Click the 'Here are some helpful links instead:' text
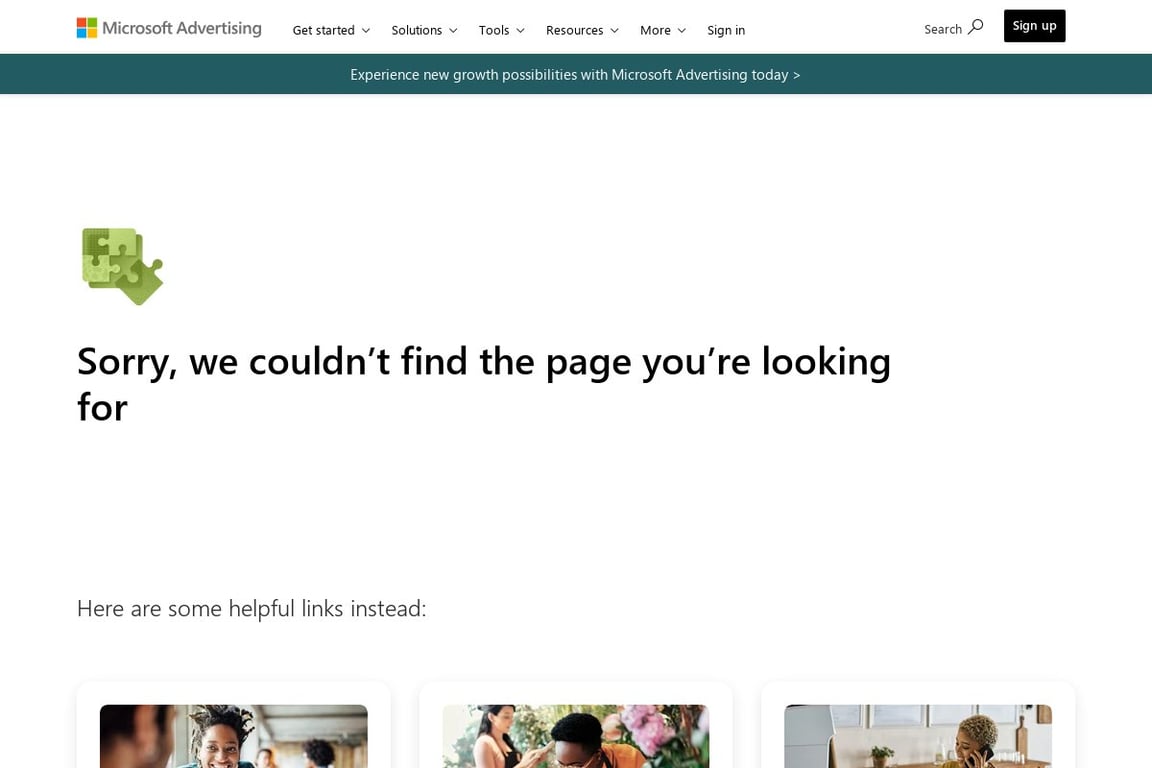1152x768 pixels. point(251,609)
